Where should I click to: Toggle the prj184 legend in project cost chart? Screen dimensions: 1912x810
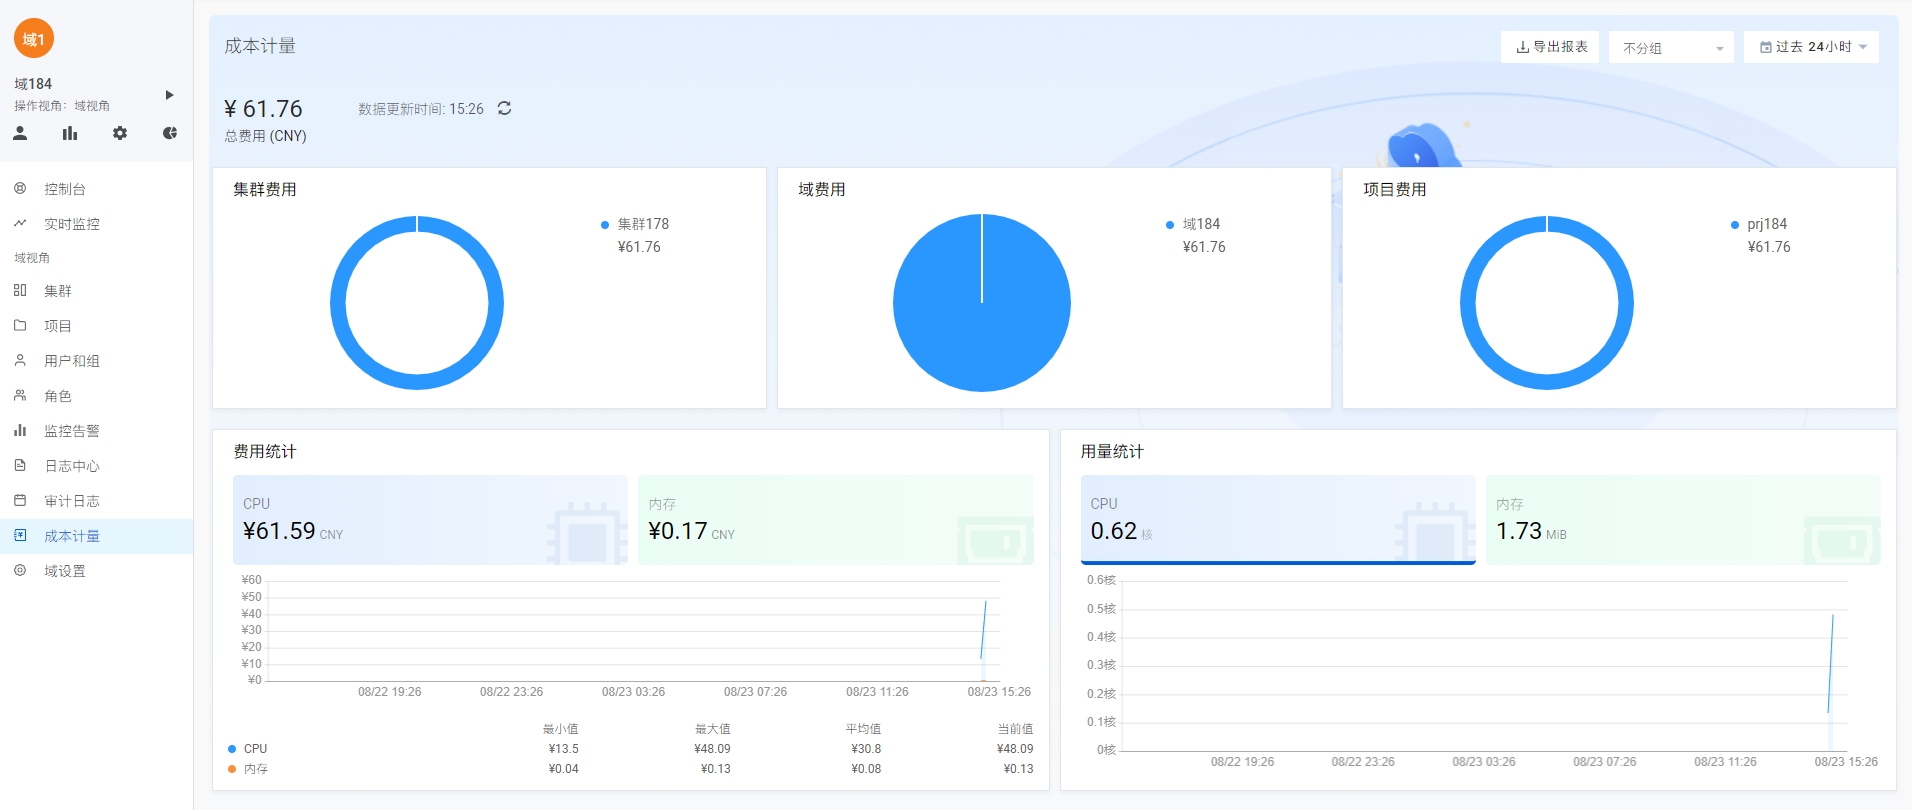click(x=1766, y=224)
